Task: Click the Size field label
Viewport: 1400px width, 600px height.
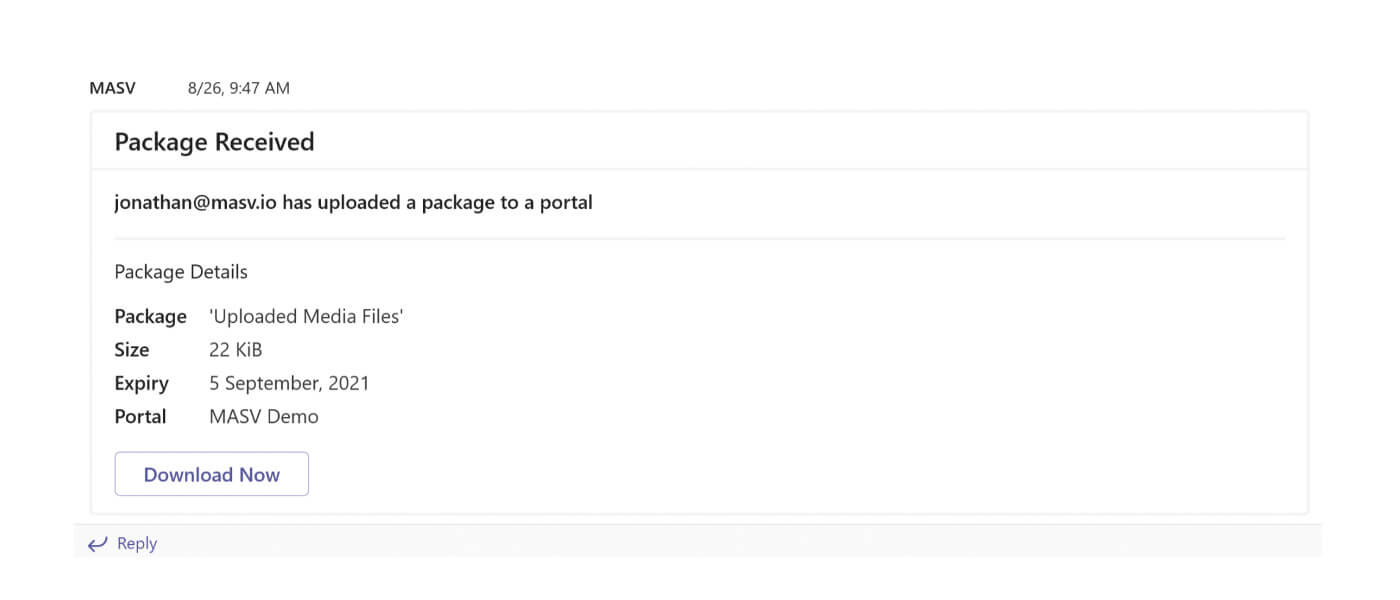Action: point(132,350)
